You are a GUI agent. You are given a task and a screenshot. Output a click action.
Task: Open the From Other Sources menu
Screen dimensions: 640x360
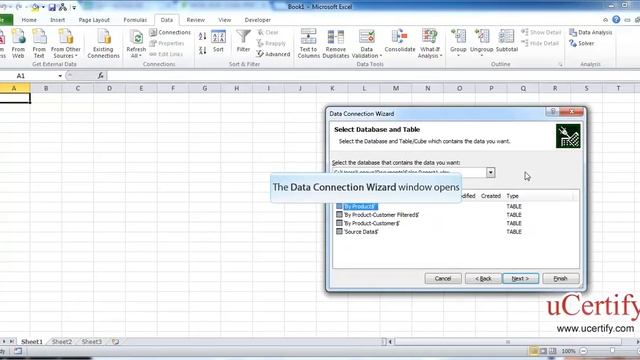tap(66, 43)
